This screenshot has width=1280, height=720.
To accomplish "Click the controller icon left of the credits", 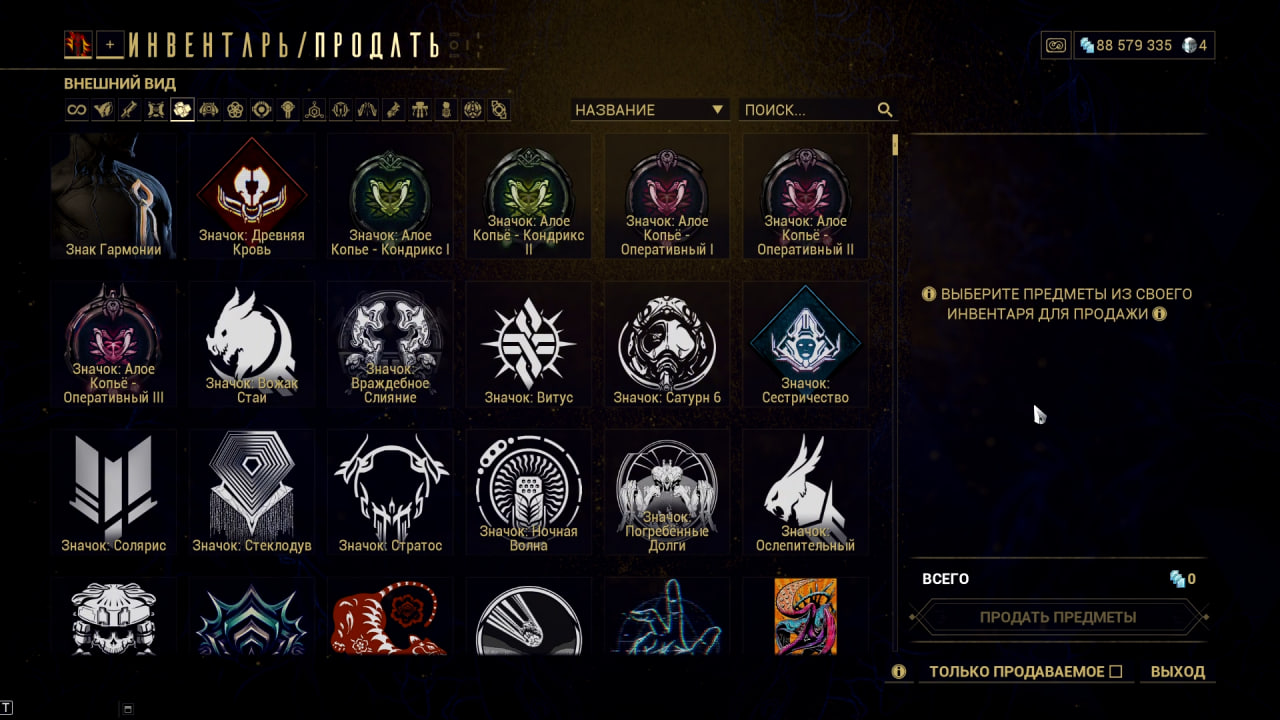I will (x=1056, y=45).
